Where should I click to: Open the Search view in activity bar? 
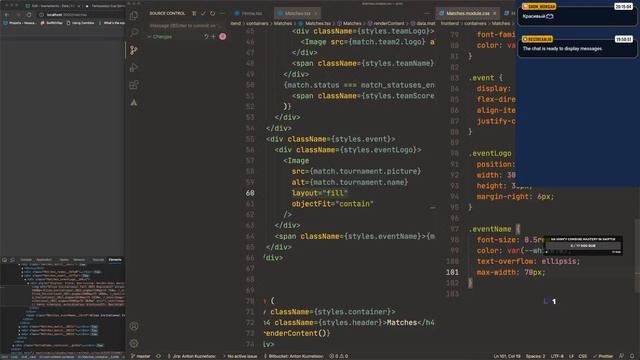[x=134, y=33]
